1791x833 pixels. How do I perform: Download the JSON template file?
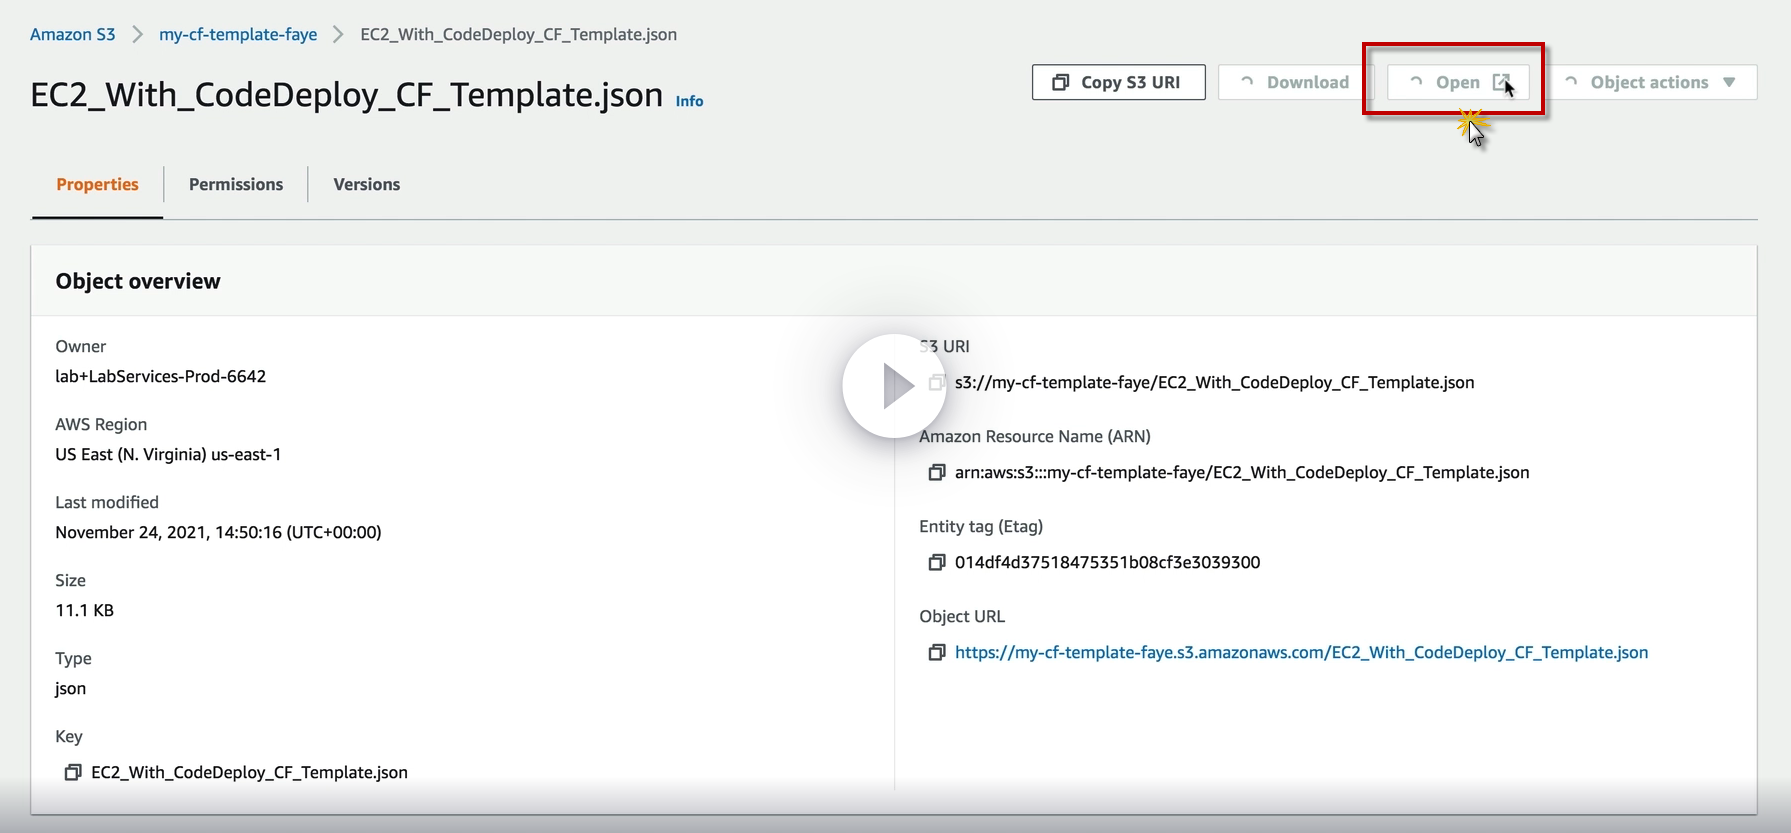pos(1295,82)
